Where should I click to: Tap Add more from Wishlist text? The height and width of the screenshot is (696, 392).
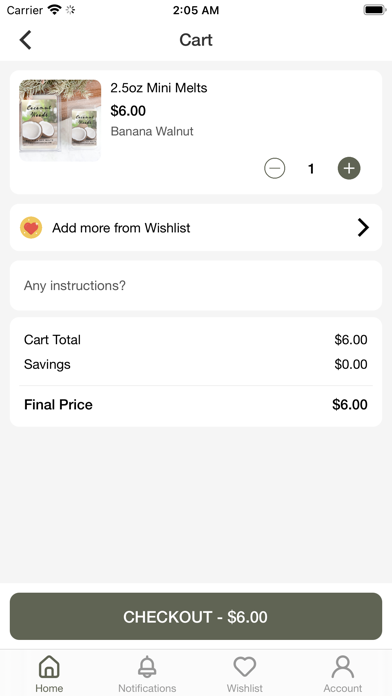point(121,228)
